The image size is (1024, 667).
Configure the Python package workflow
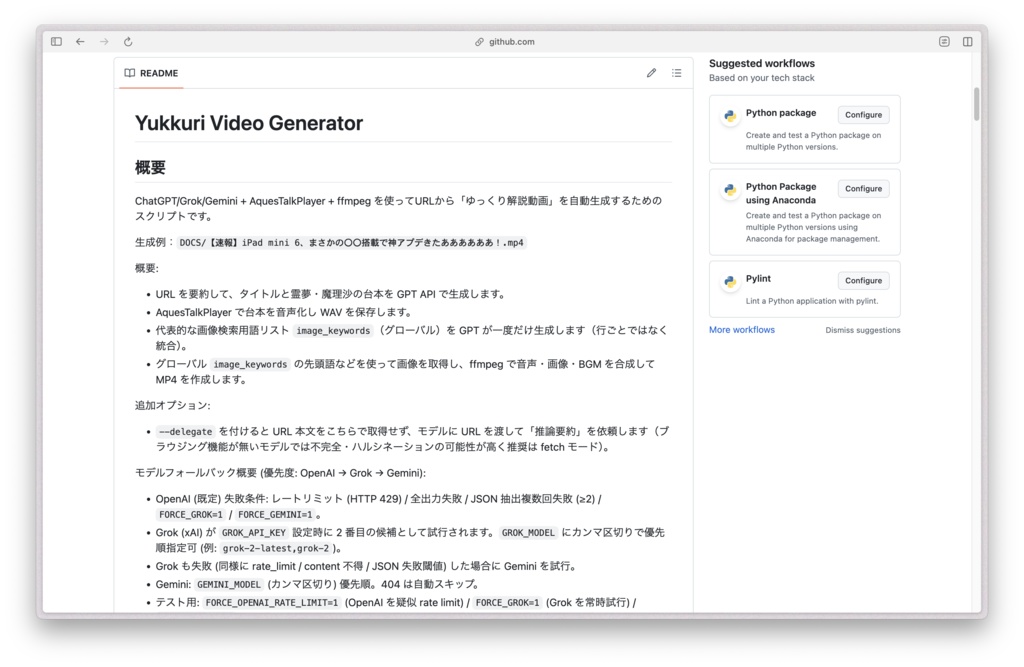click(x=863, y=114)
